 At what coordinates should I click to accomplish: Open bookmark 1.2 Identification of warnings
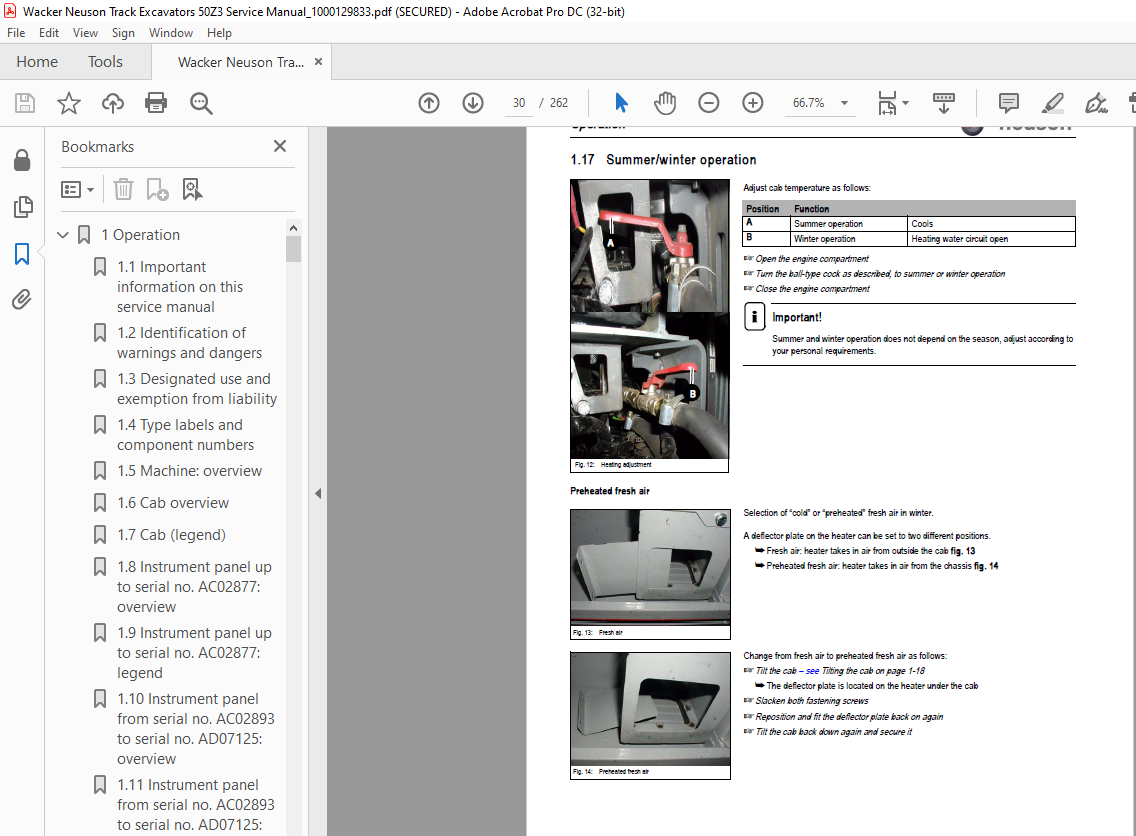click(x=189, y=343)
